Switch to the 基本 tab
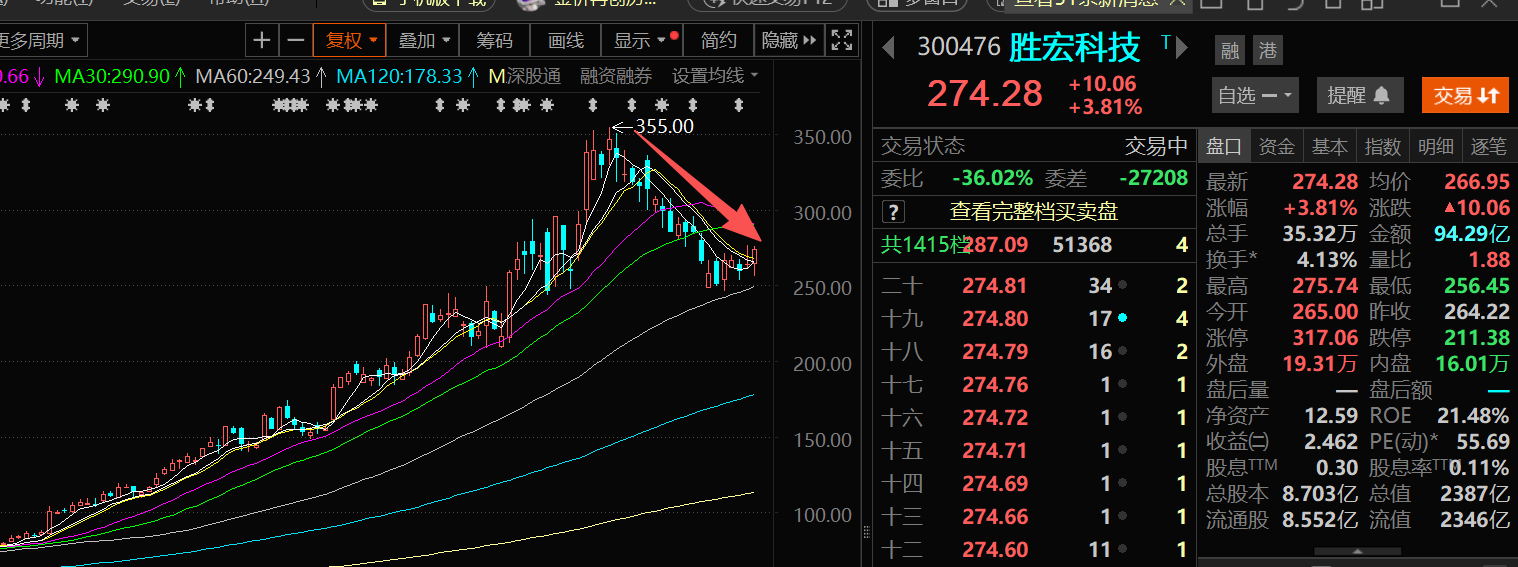Viewport: 1518px width, 567px height. [x=1329, y=147]
